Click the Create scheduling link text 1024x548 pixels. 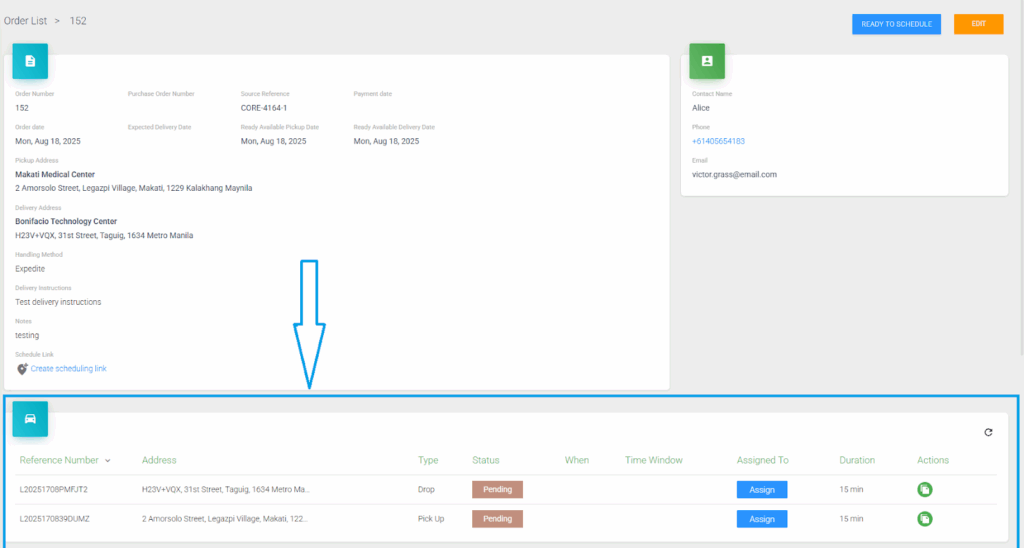[68, 369]
